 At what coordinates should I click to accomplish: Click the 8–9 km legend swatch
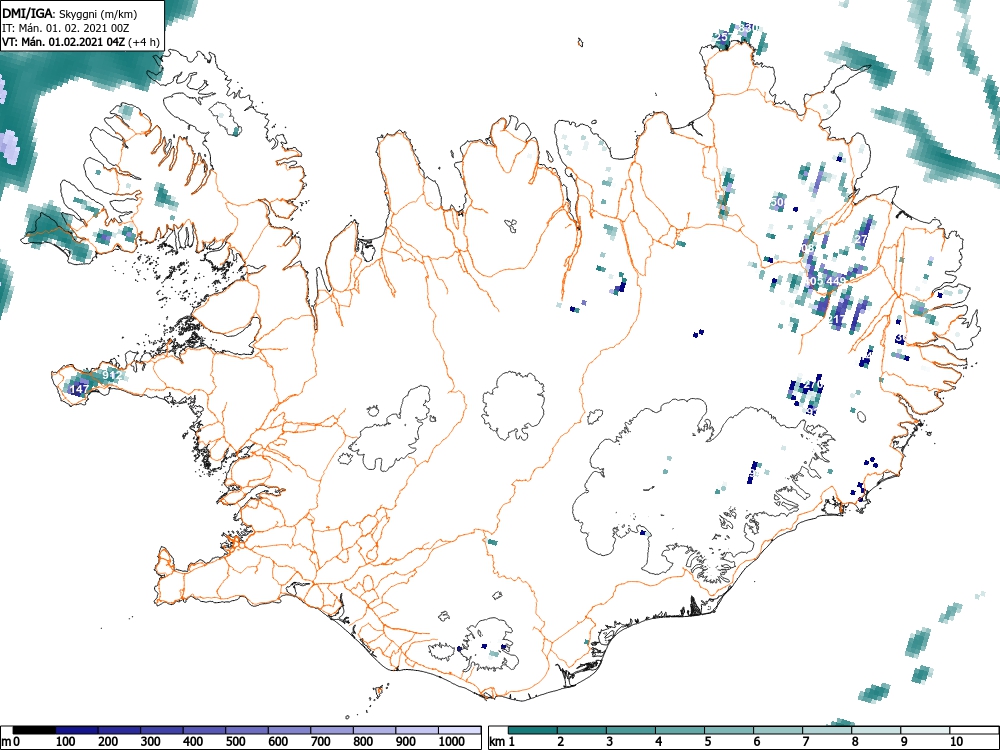coord(876,730)
